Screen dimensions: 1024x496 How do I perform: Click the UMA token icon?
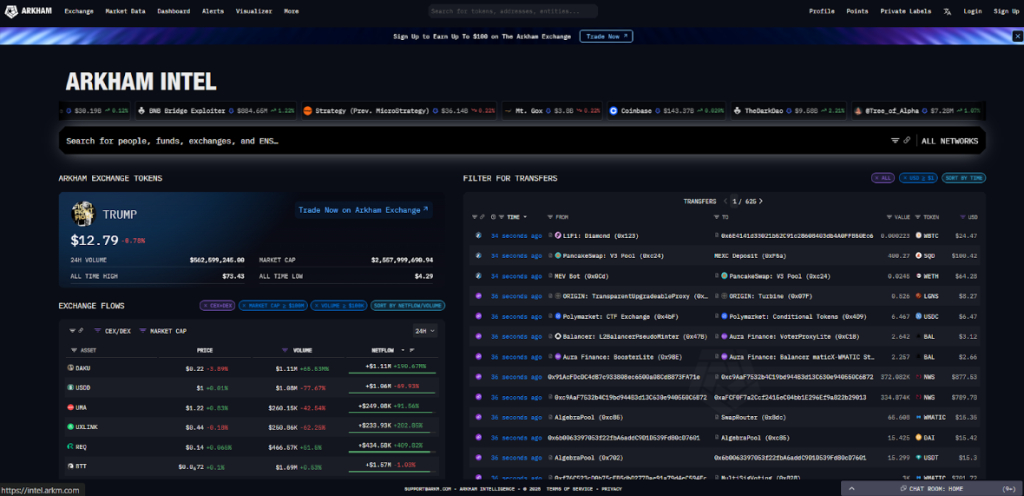[x=71, y=407]
